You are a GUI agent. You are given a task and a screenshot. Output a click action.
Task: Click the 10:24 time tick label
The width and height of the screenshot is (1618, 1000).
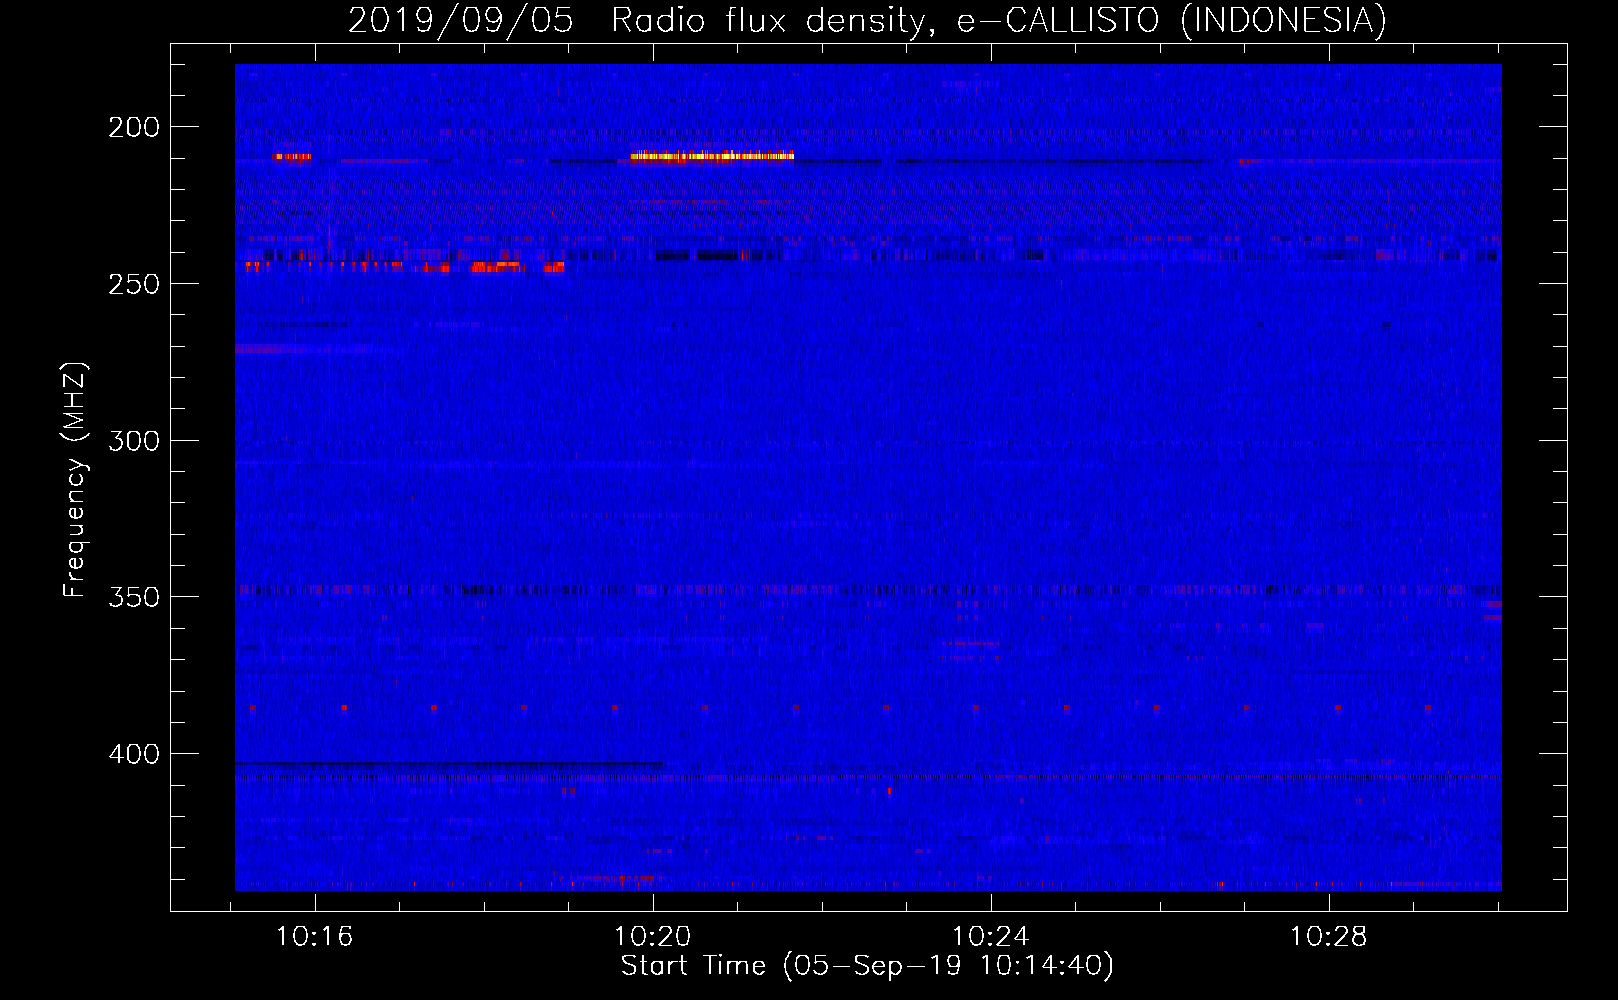pyautogui.click(x=991, y=937)
